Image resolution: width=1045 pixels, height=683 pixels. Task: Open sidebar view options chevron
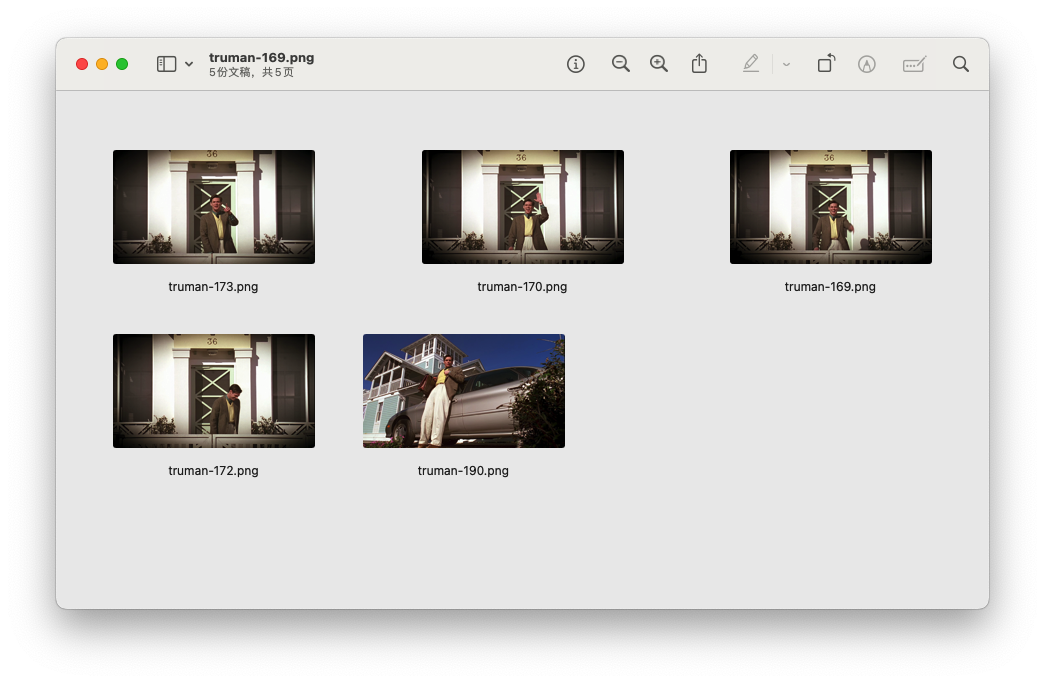point(189,64)
